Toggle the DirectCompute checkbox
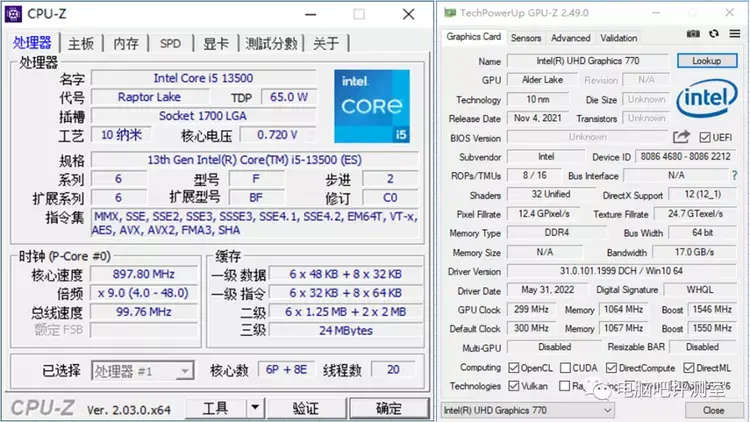Screen dimensions: 750x422 coord(611,367)
